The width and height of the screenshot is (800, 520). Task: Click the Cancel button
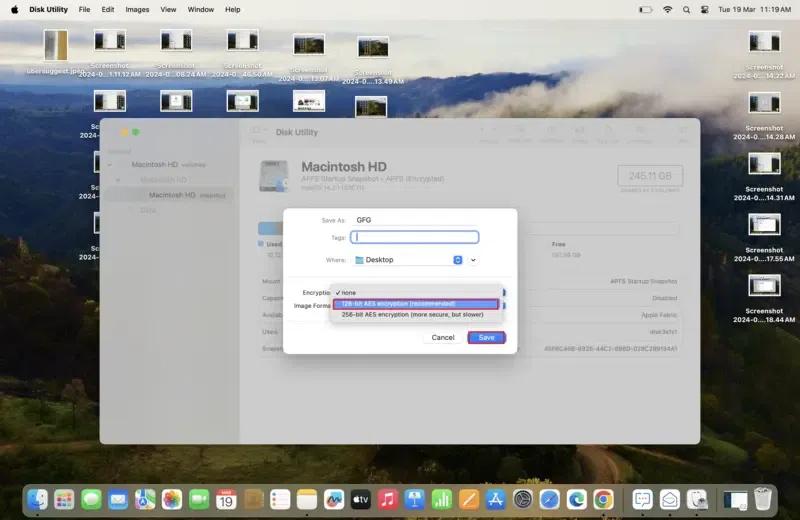click(x=443, y=338)
